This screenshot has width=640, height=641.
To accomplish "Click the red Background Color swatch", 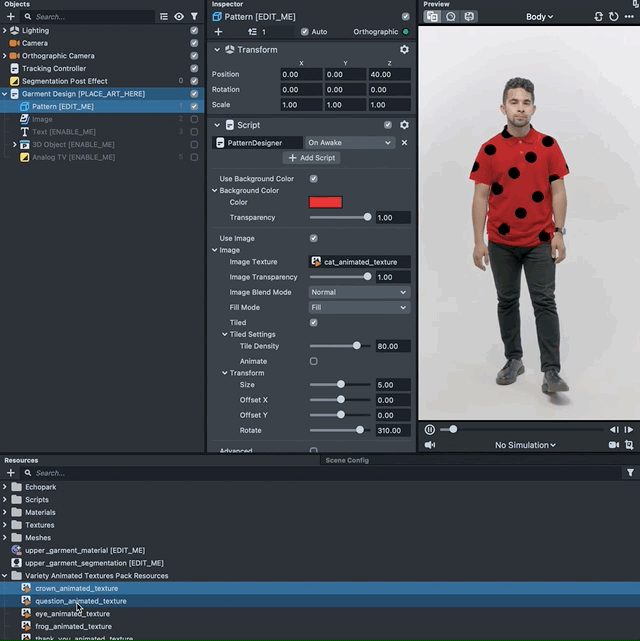I will point(325,202).
